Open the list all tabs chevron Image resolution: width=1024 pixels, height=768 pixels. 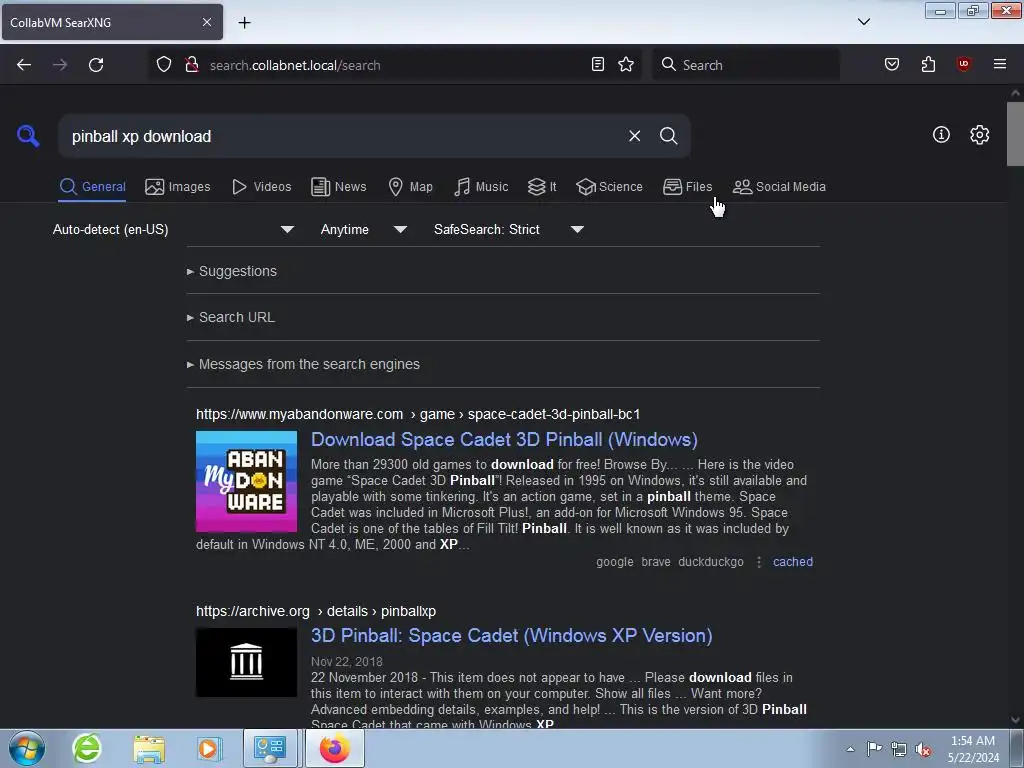(864, 22)
